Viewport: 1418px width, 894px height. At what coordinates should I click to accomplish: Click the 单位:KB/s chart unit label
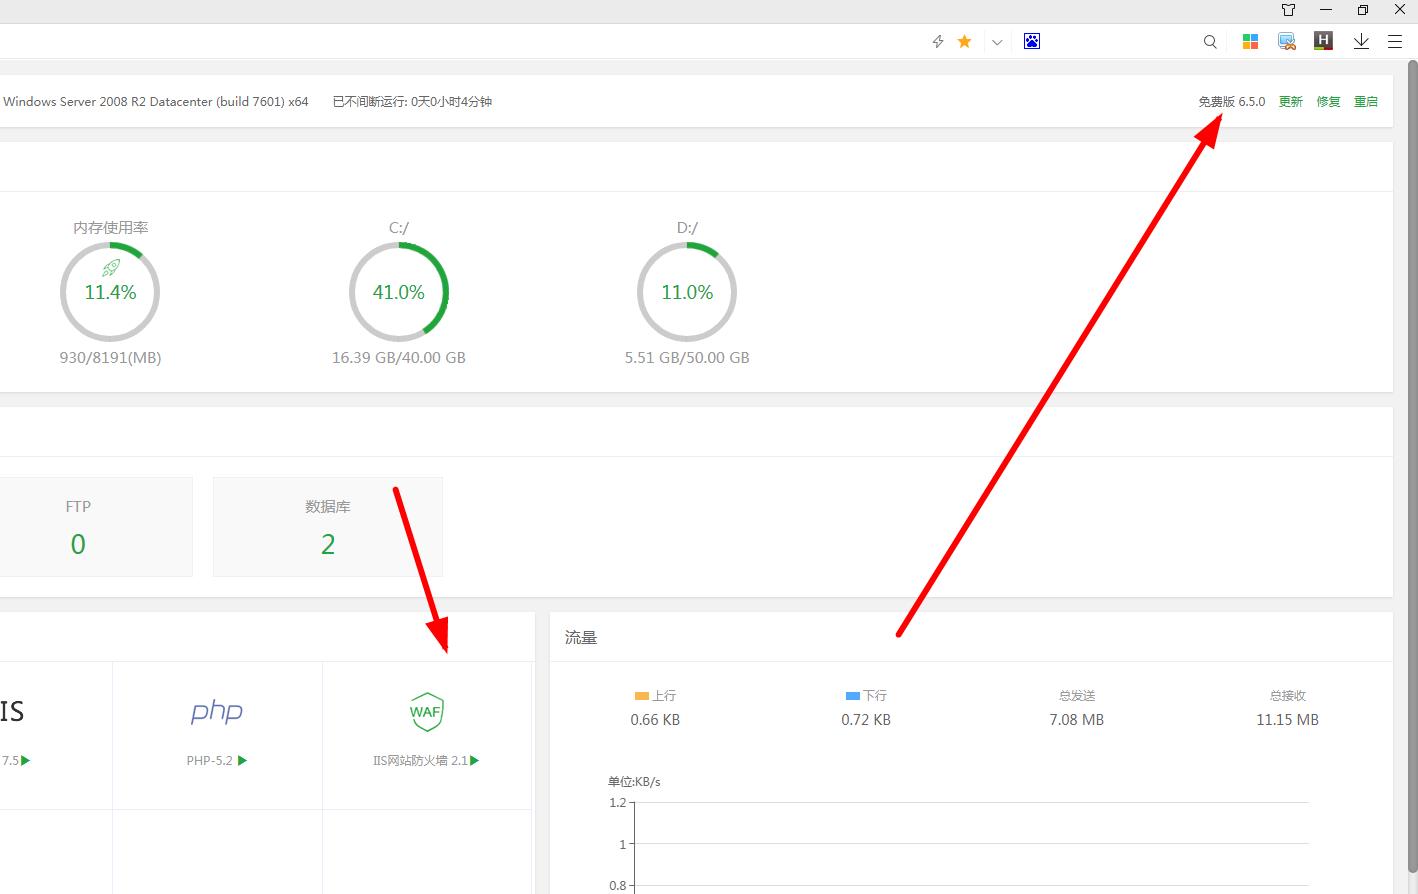634,781
